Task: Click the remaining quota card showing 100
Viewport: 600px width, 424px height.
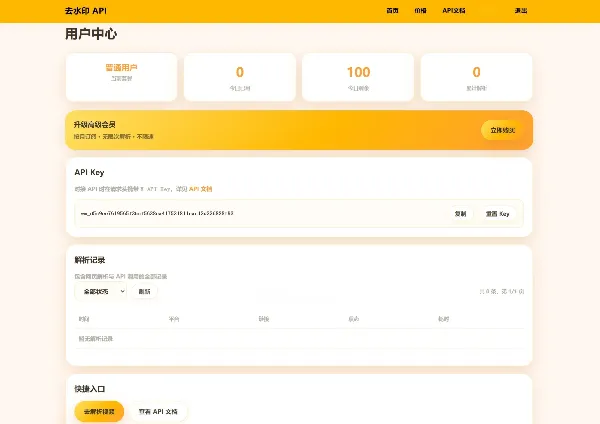Action: point(358,77)
